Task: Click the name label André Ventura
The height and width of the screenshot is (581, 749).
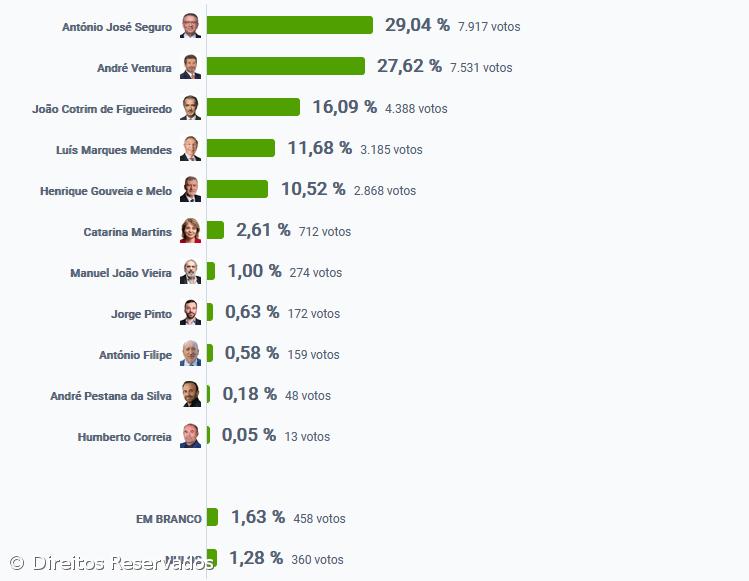Action: coord(134,68)
